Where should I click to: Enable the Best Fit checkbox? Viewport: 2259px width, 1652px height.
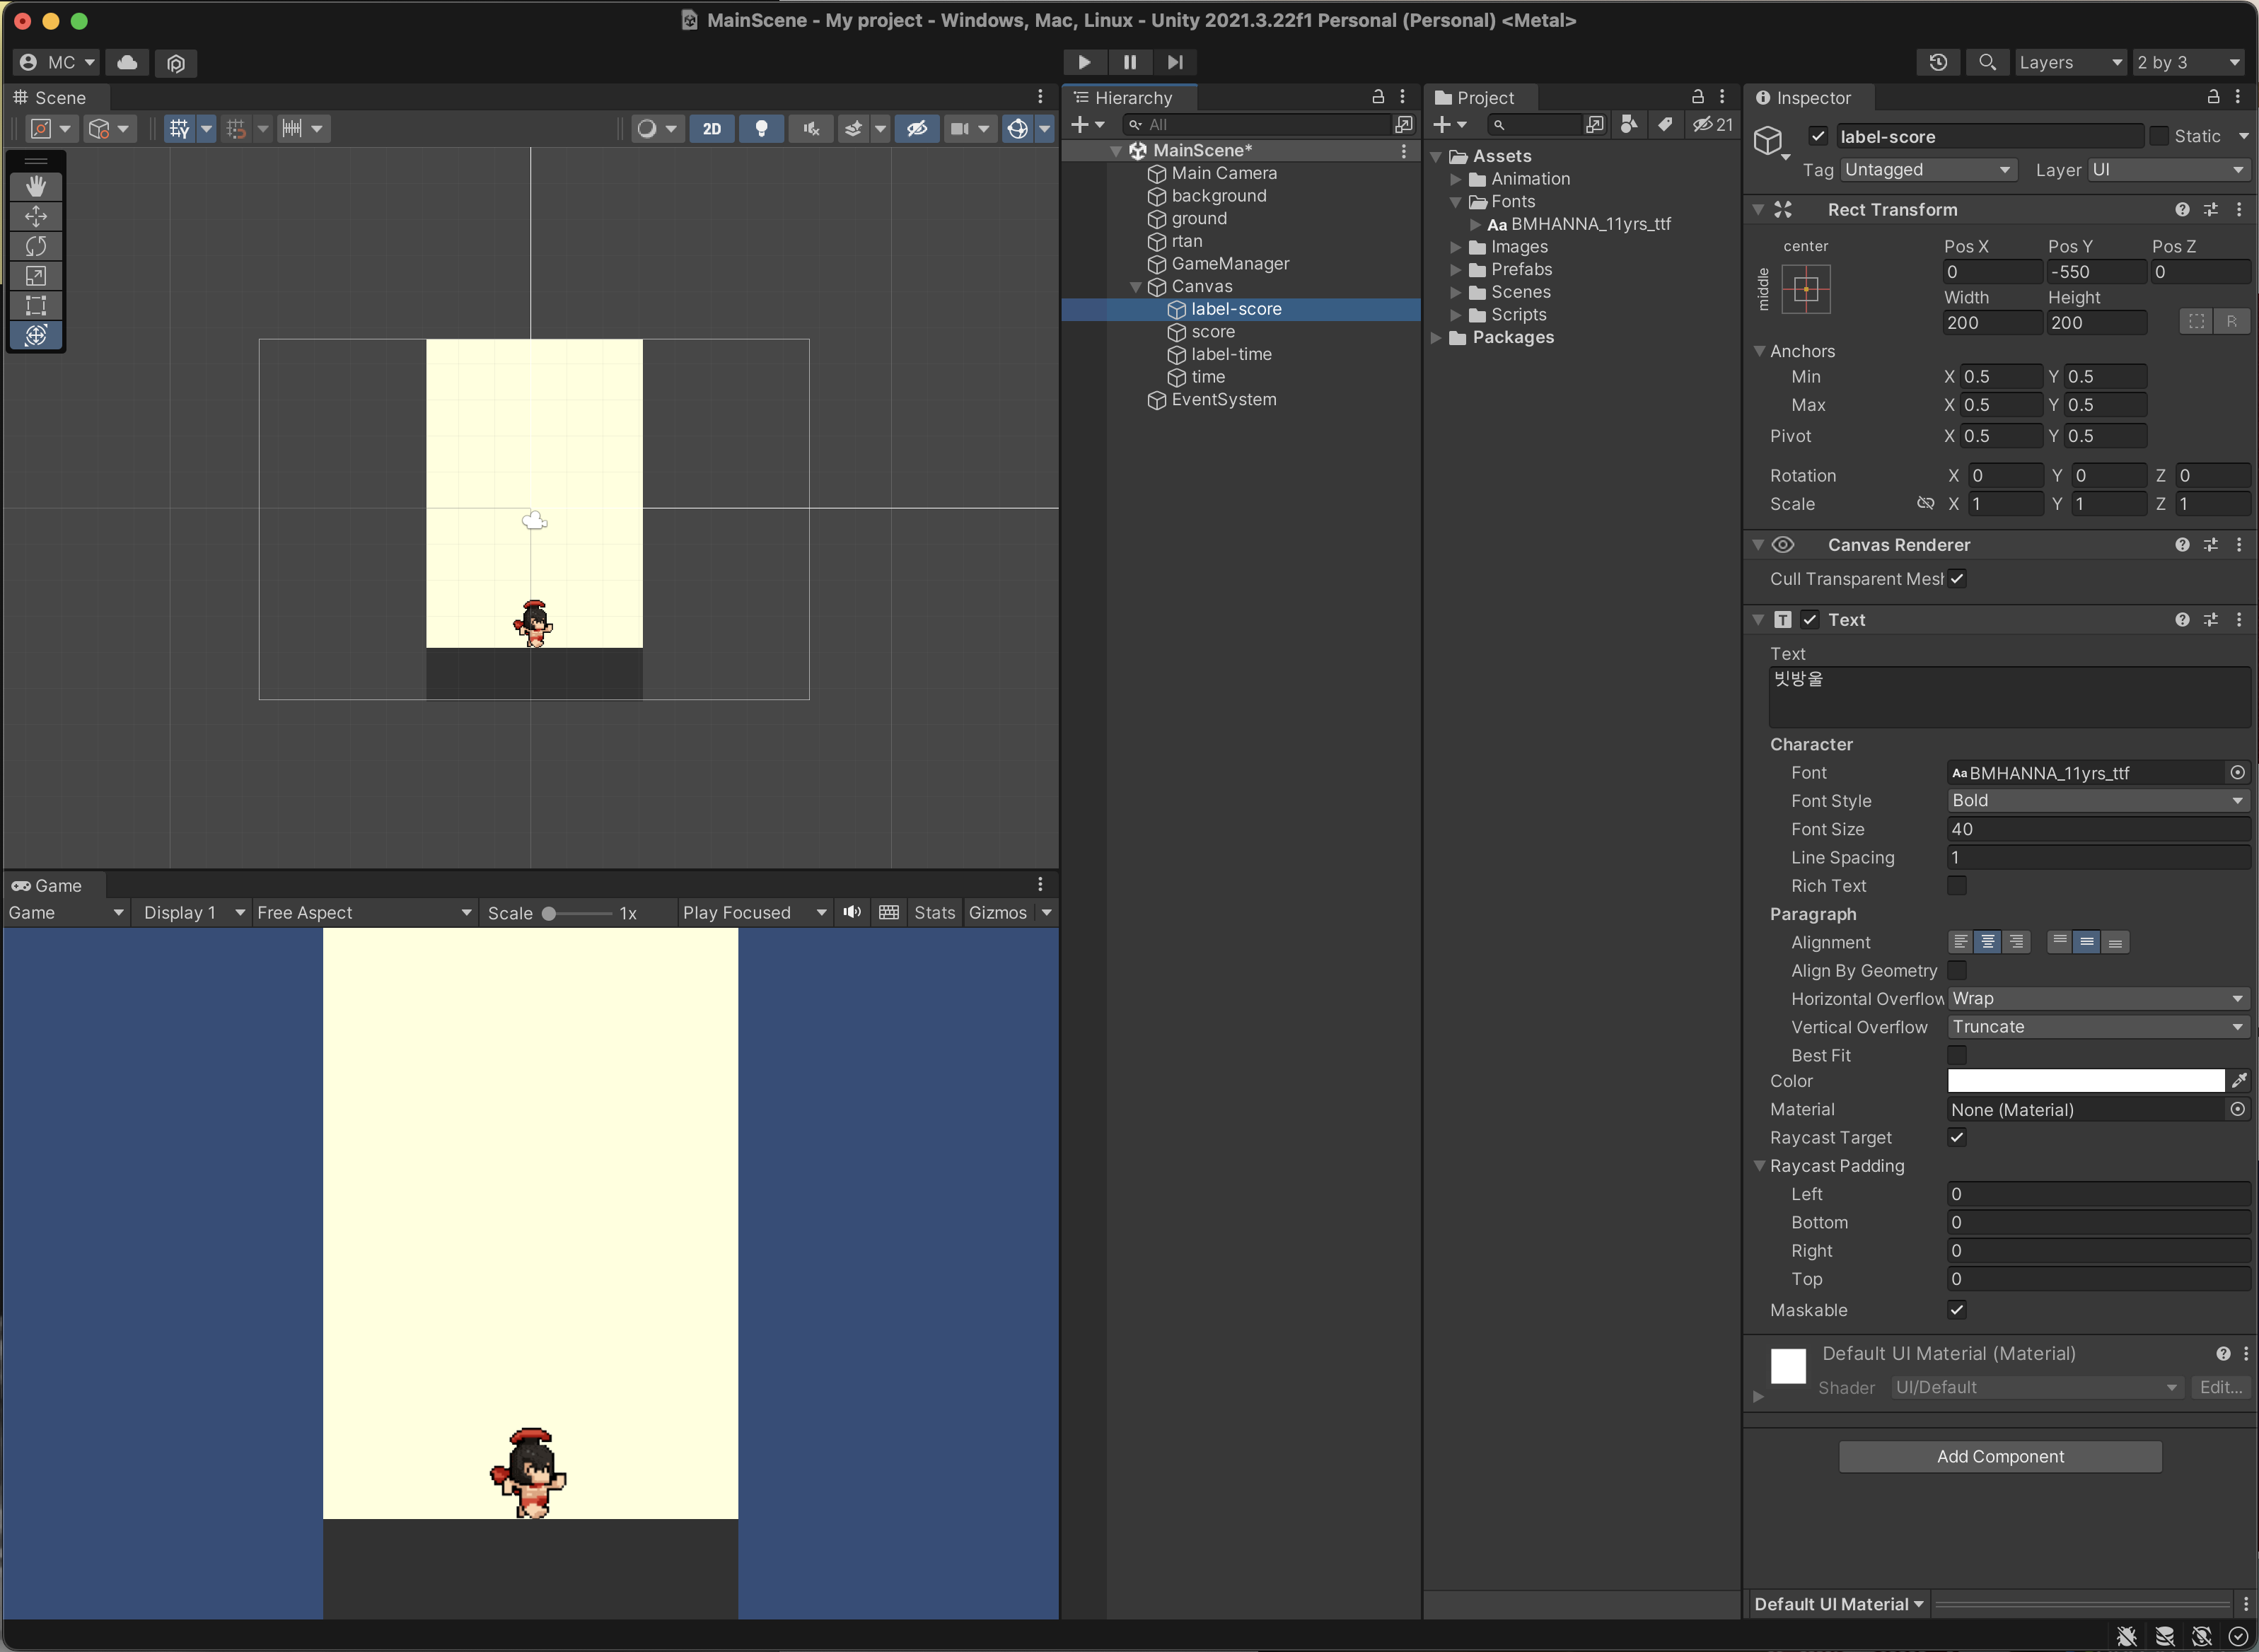point(1957,1055)
